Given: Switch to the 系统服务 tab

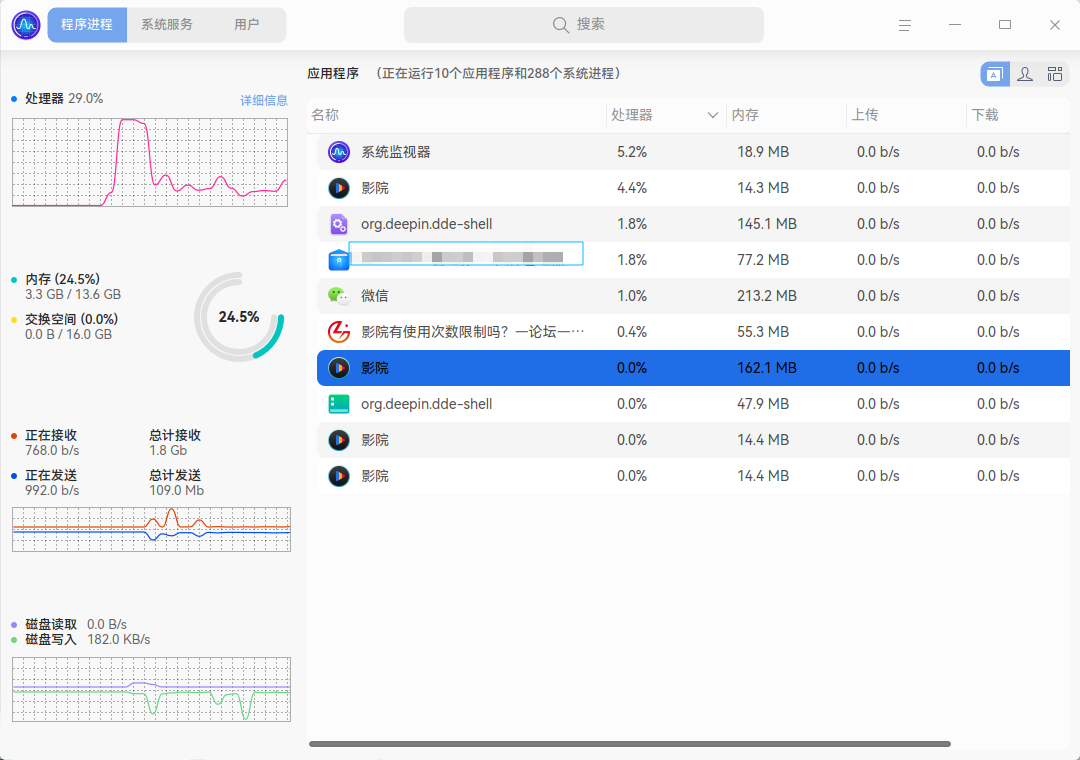Looking at the screenshot, I should click(x=167, y=25).
